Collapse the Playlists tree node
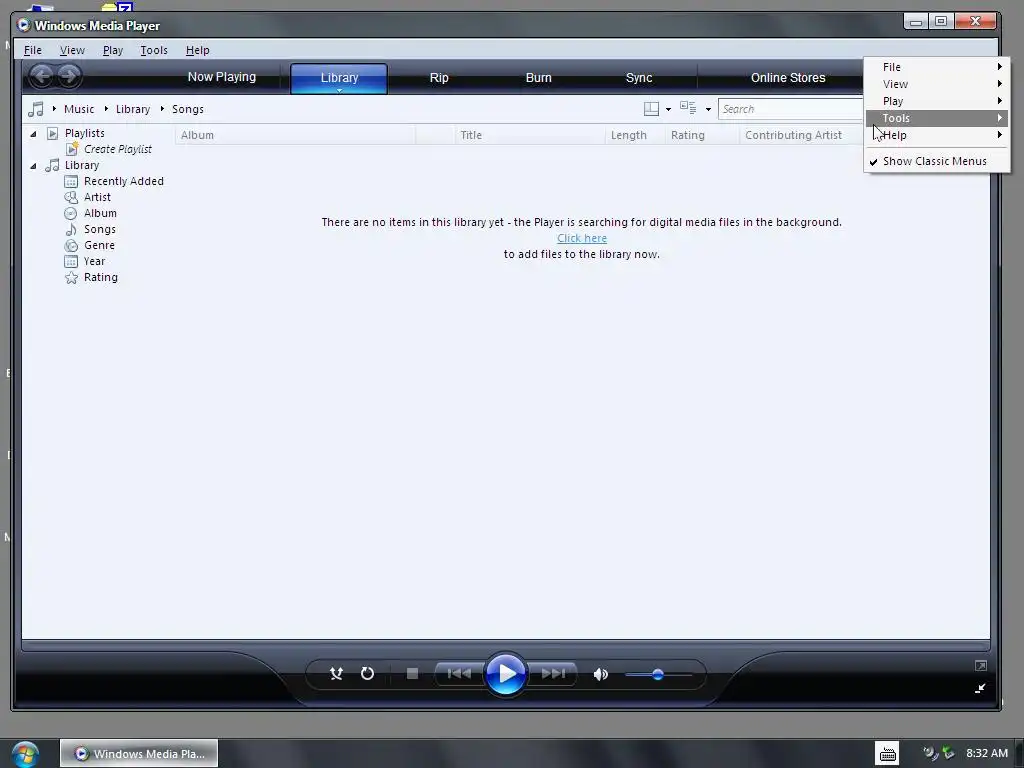Image resolution: width=1024 pixels, height=768 pixels. coord(33,134)
